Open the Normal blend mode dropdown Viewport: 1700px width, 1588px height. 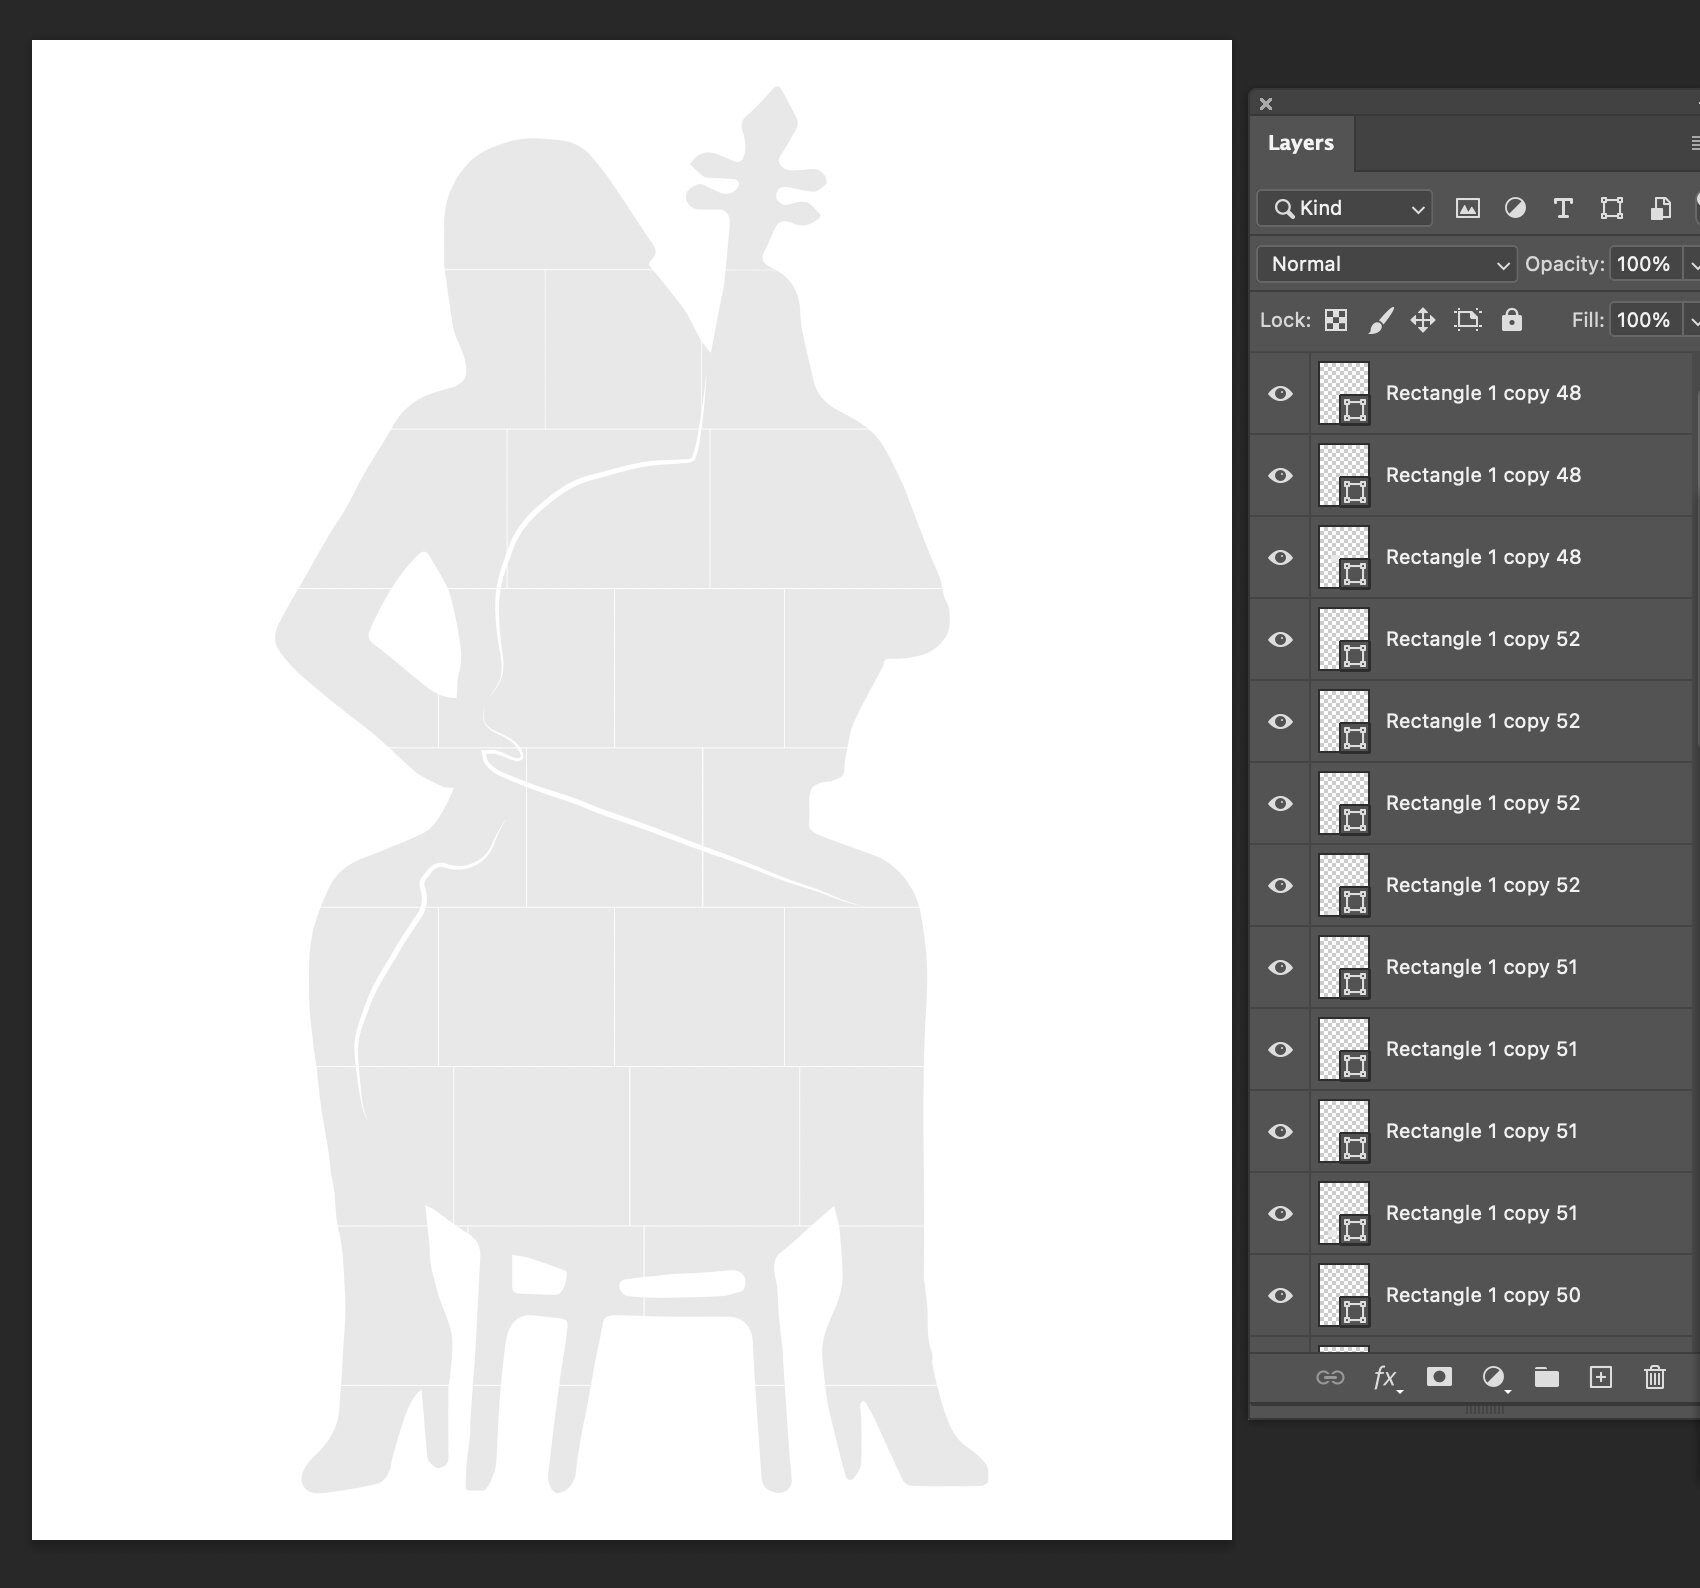[x=1387, y=264]
